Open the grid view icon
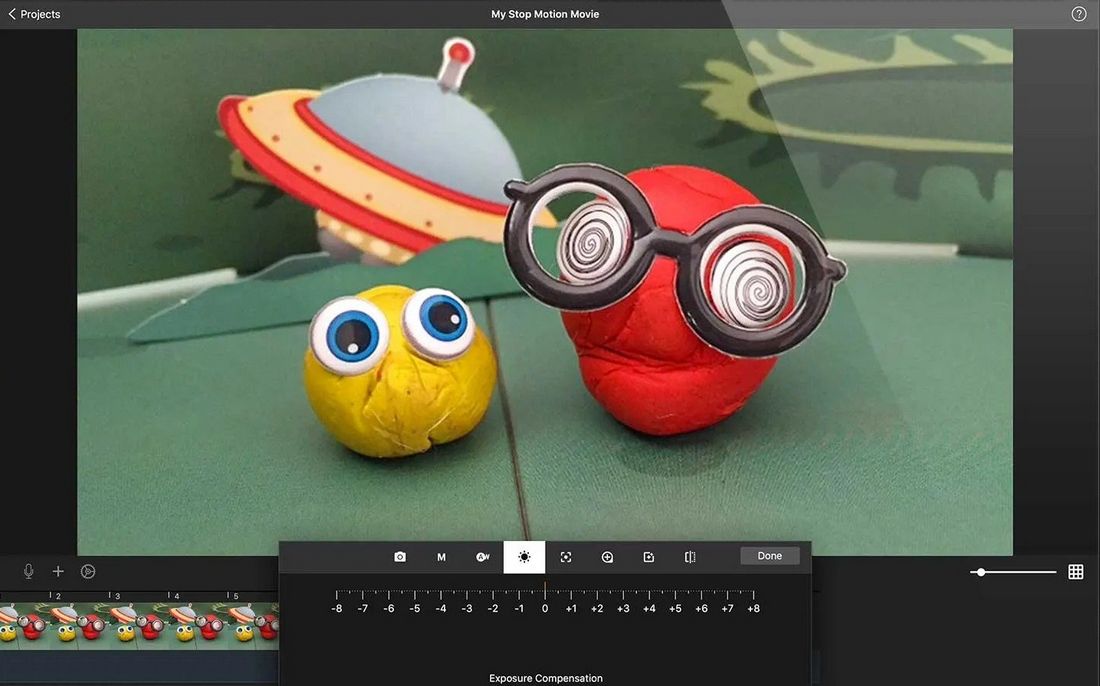 [1076, 572]
